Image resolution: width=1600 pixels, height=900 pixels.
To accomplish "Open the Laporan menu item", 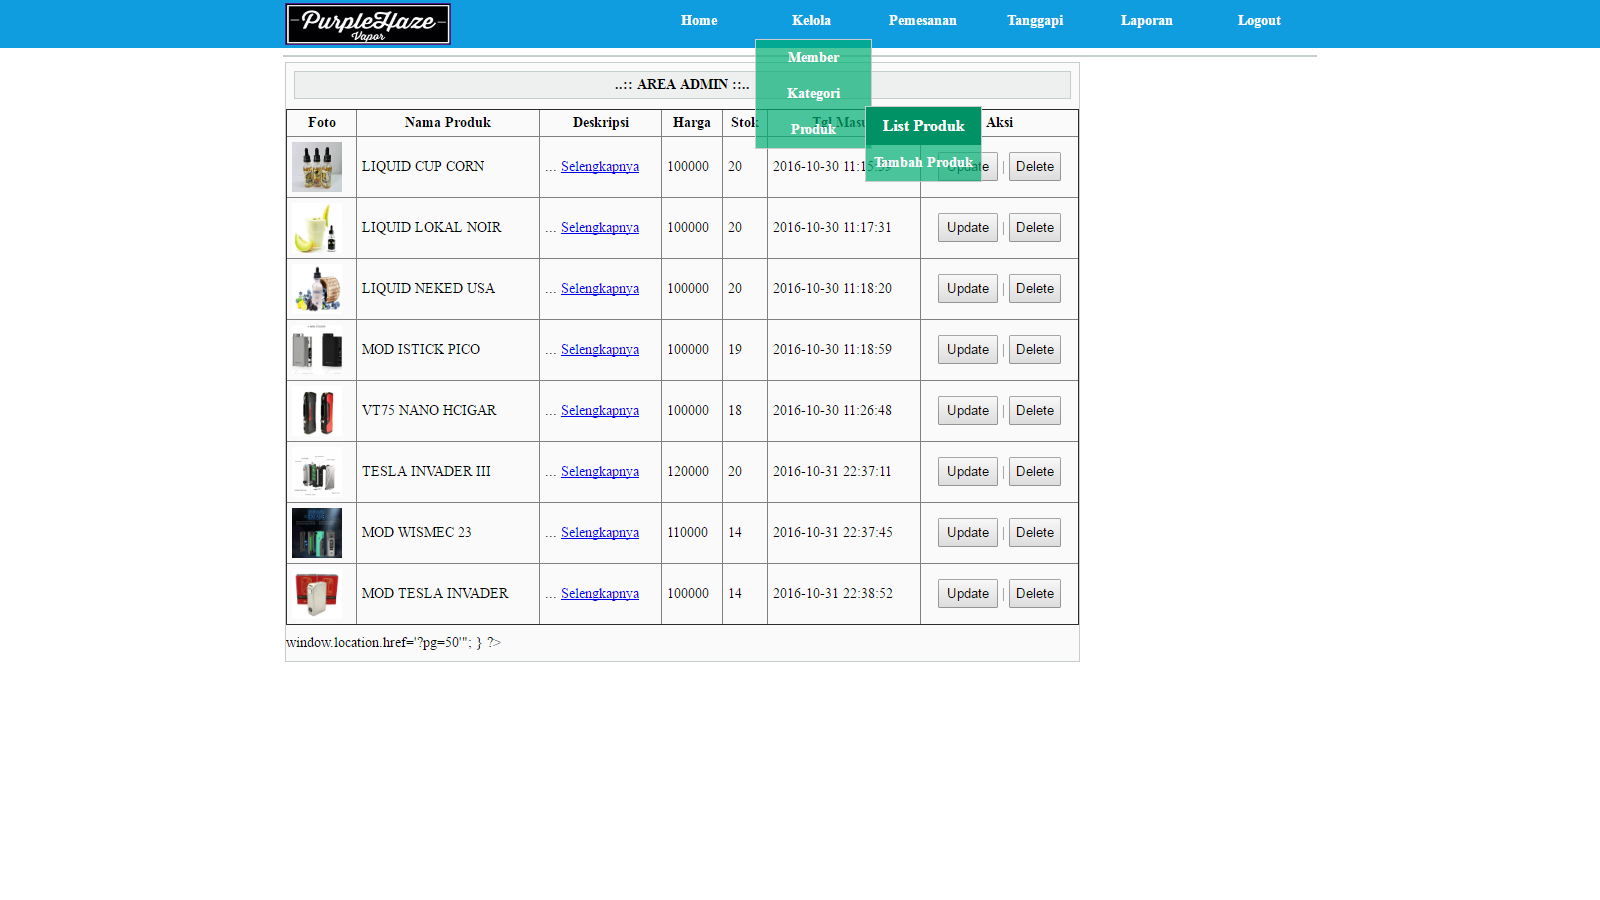I will pyautogui.click(x=1146, y=20).
